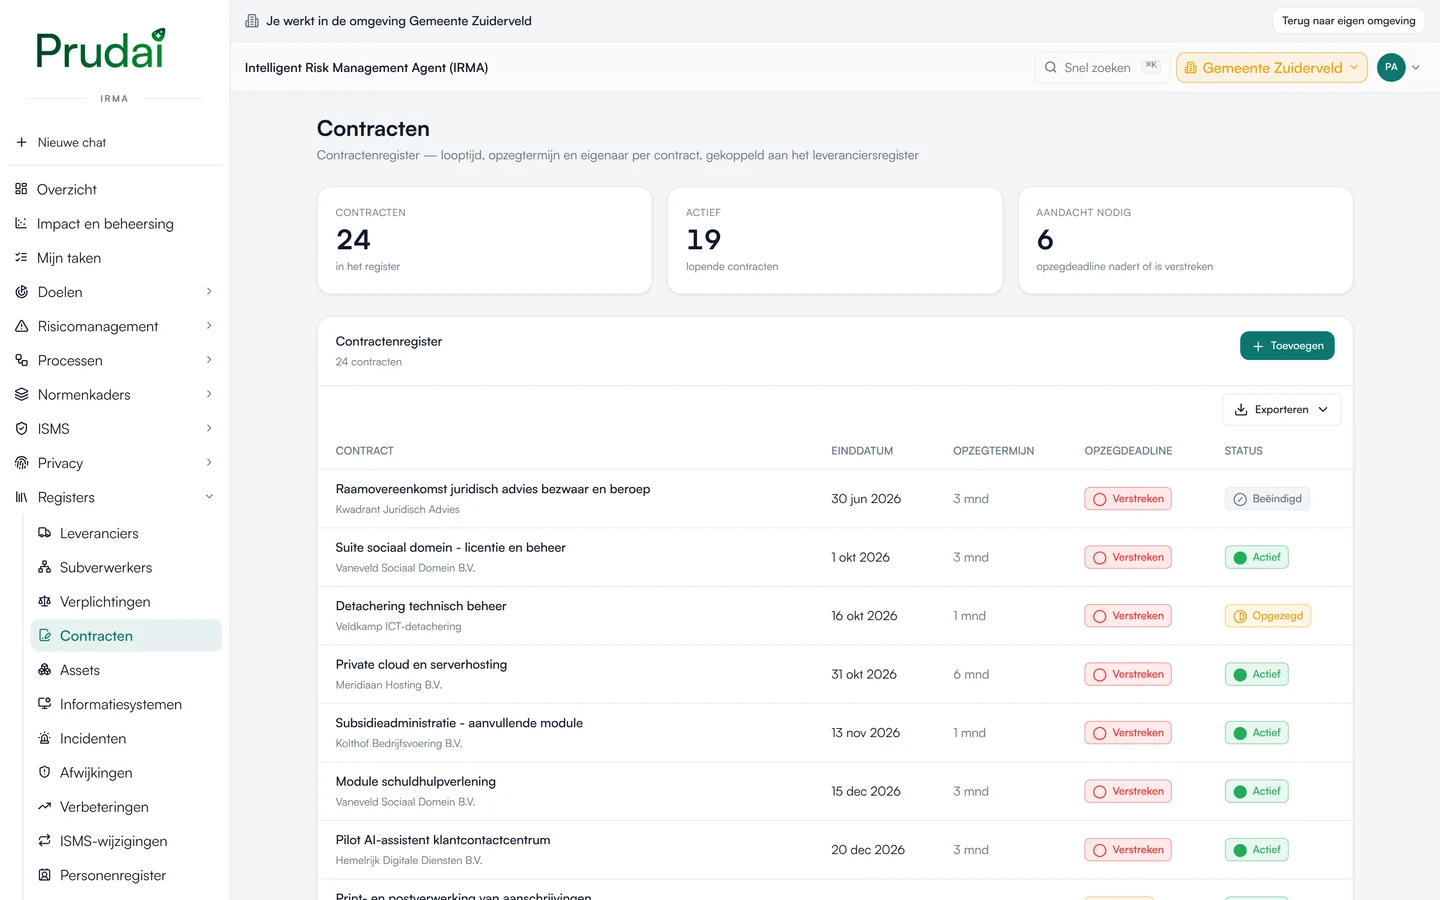This screenshot has height=900, width=1440.
Task: Click the Mijn taken checklist icon
Action: (21, 257)
